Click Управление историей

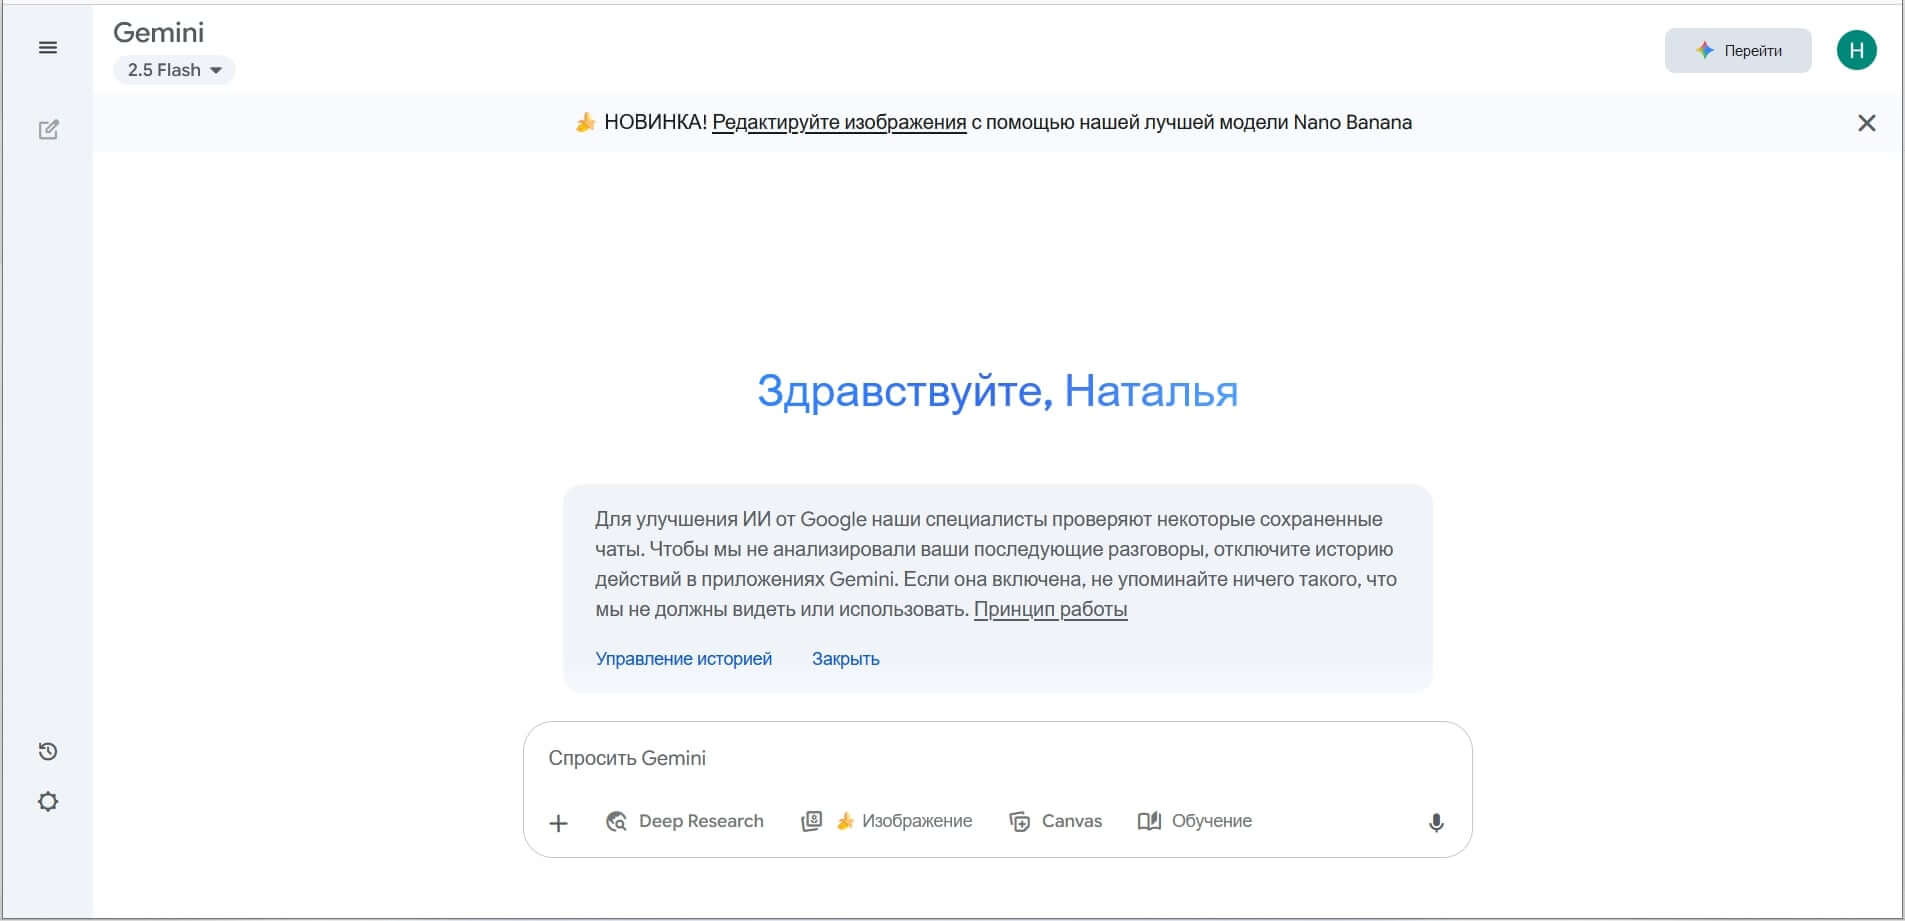[683, 659]
